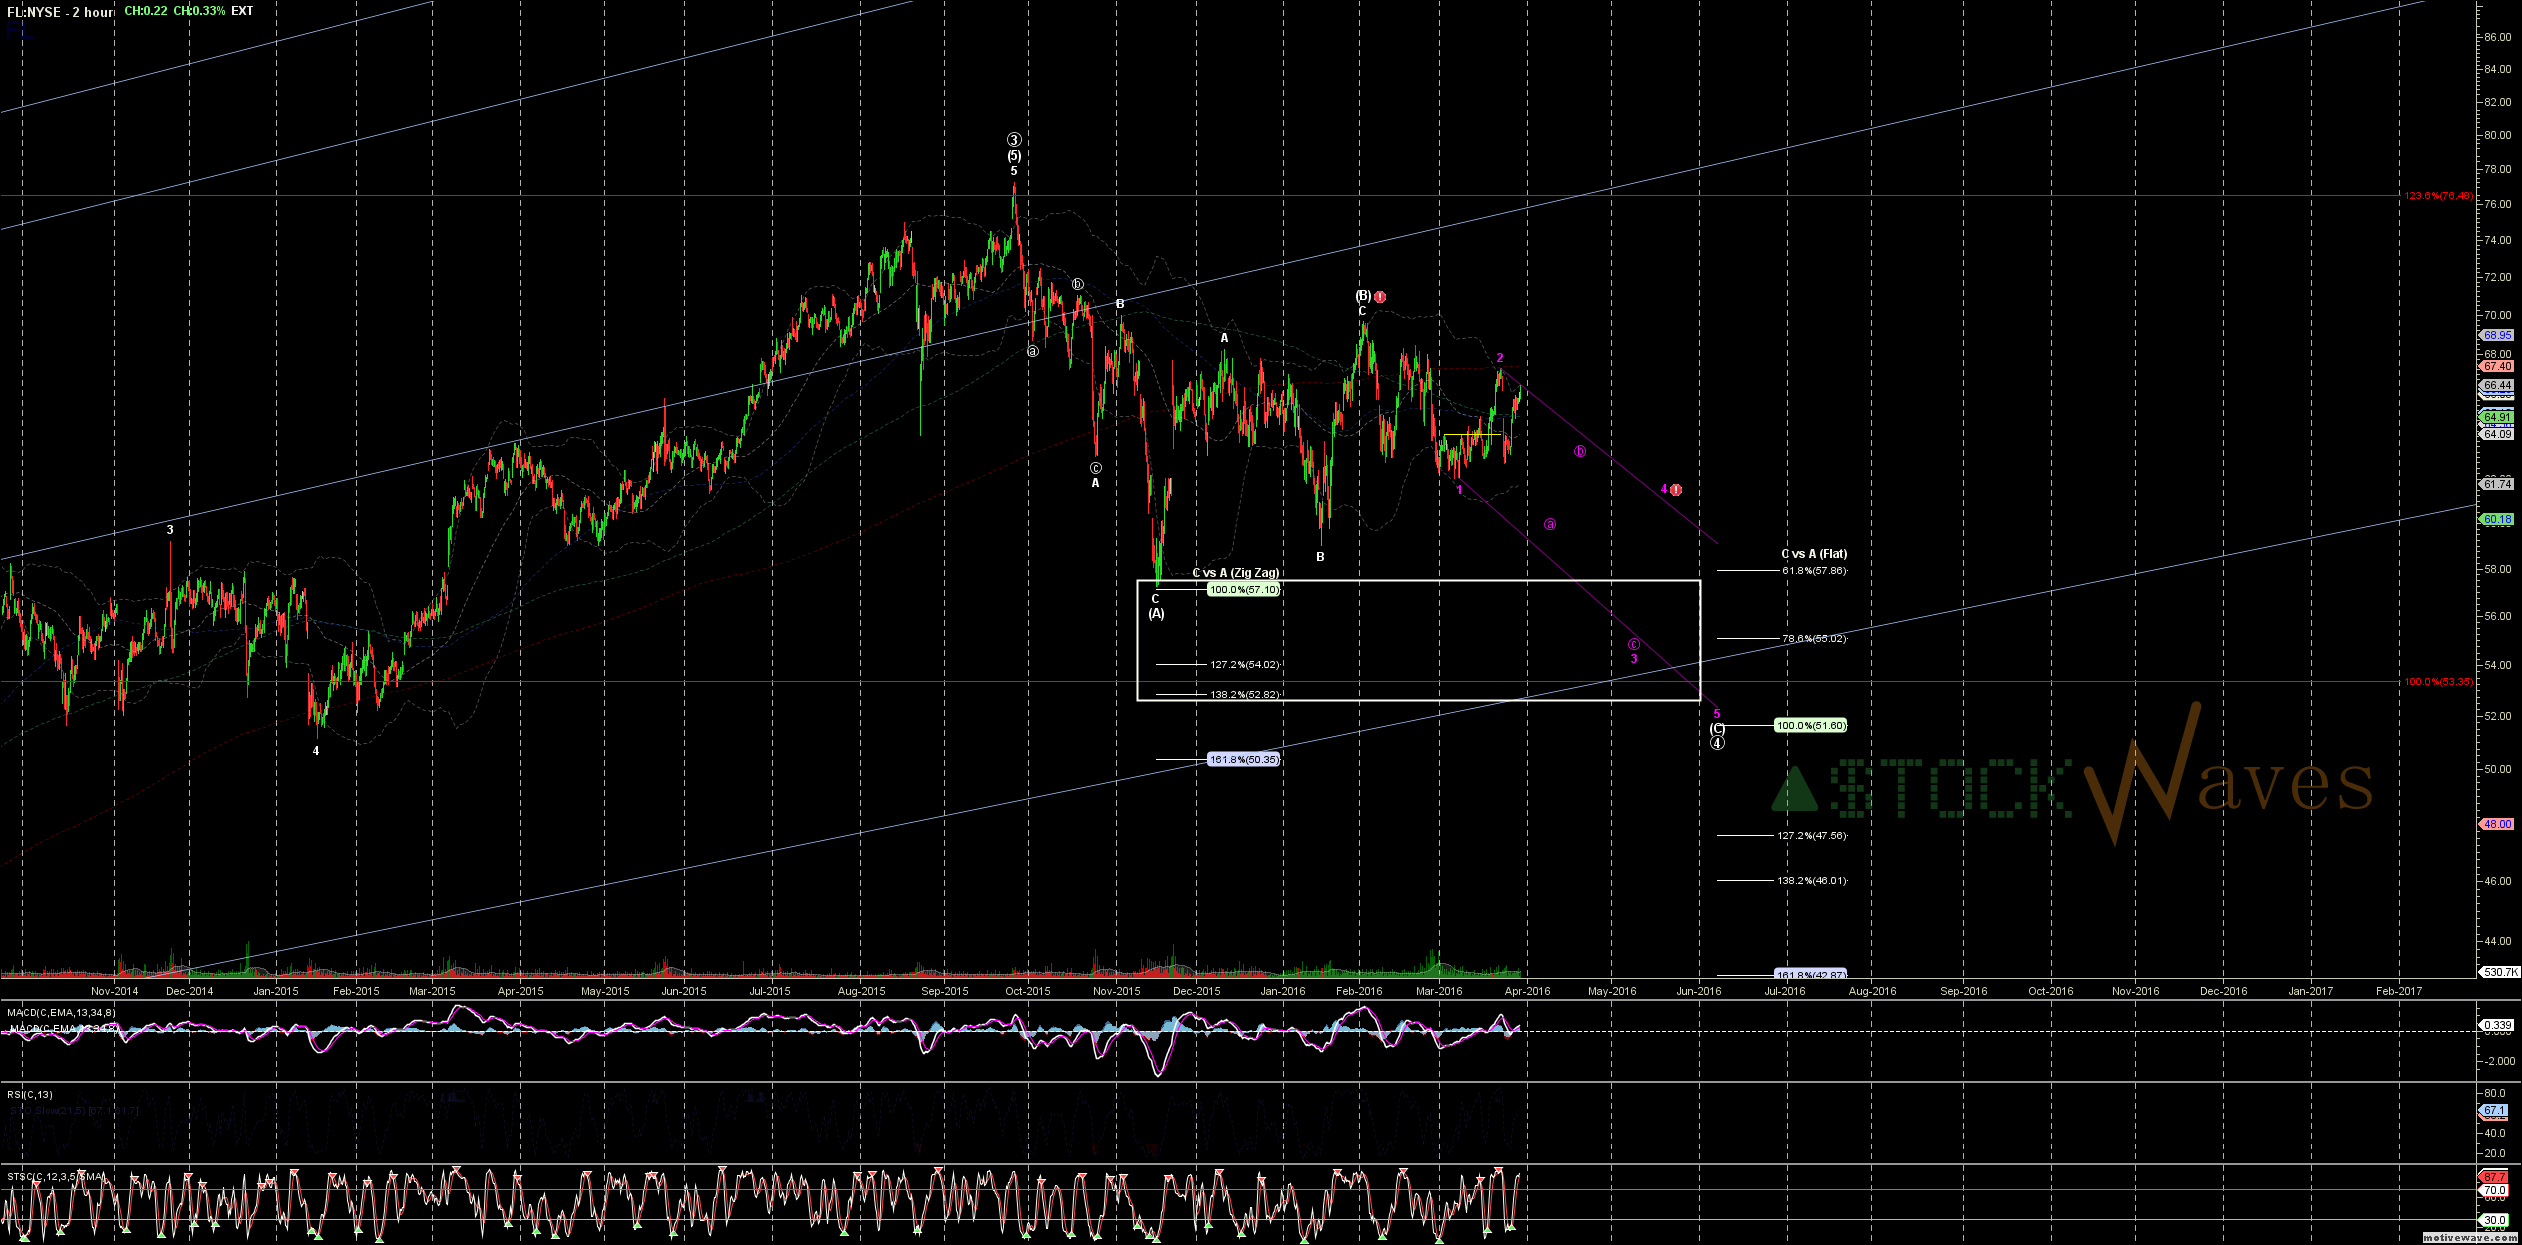
Task: Click the 70.0 overbought level tag
Action: (x=2494, y=1190)
